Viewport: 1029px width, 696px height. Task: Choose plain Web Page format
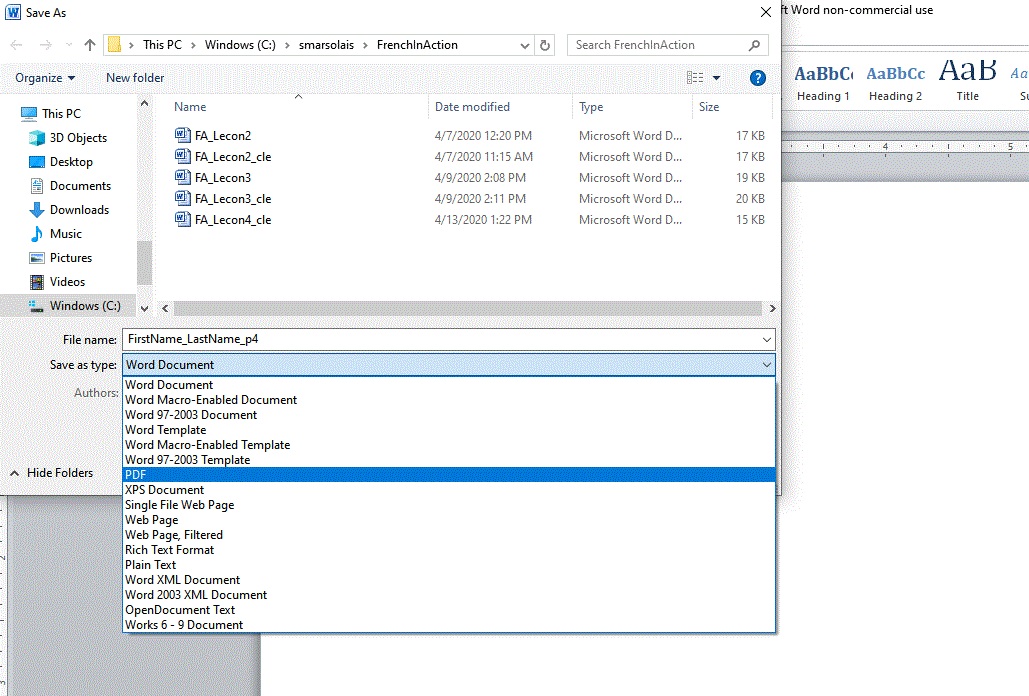click(x=449, y=520)
